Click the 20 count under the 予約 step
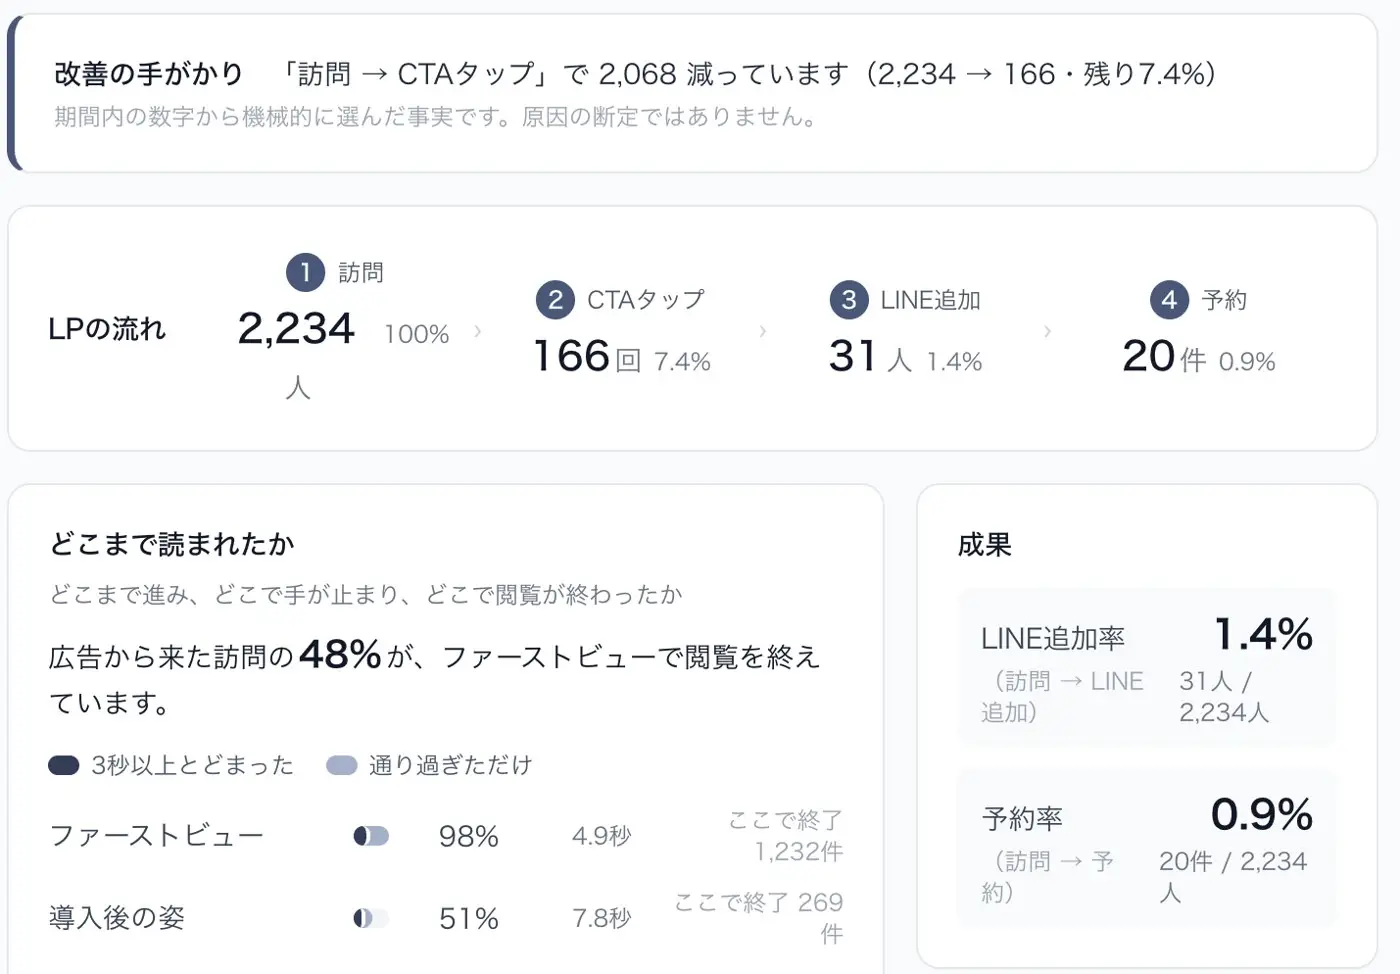The height and width of the screenshot is (974, 1400). [1149, 356]
